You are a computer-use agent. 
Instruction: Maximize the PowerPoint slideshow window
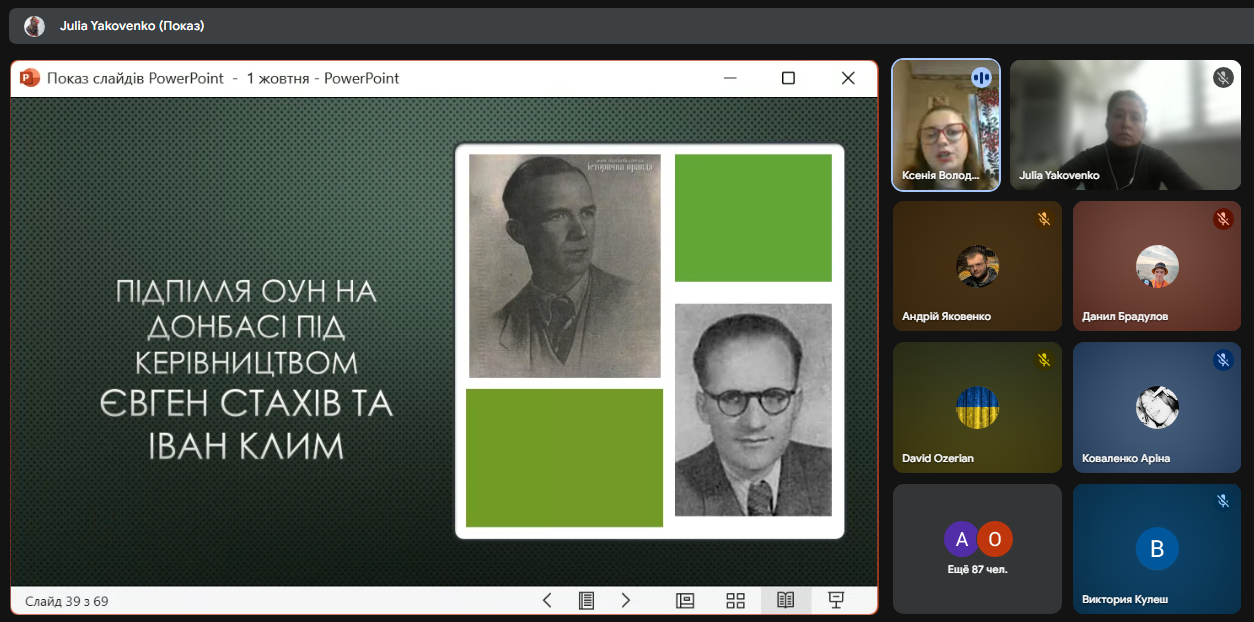[788, 78]
